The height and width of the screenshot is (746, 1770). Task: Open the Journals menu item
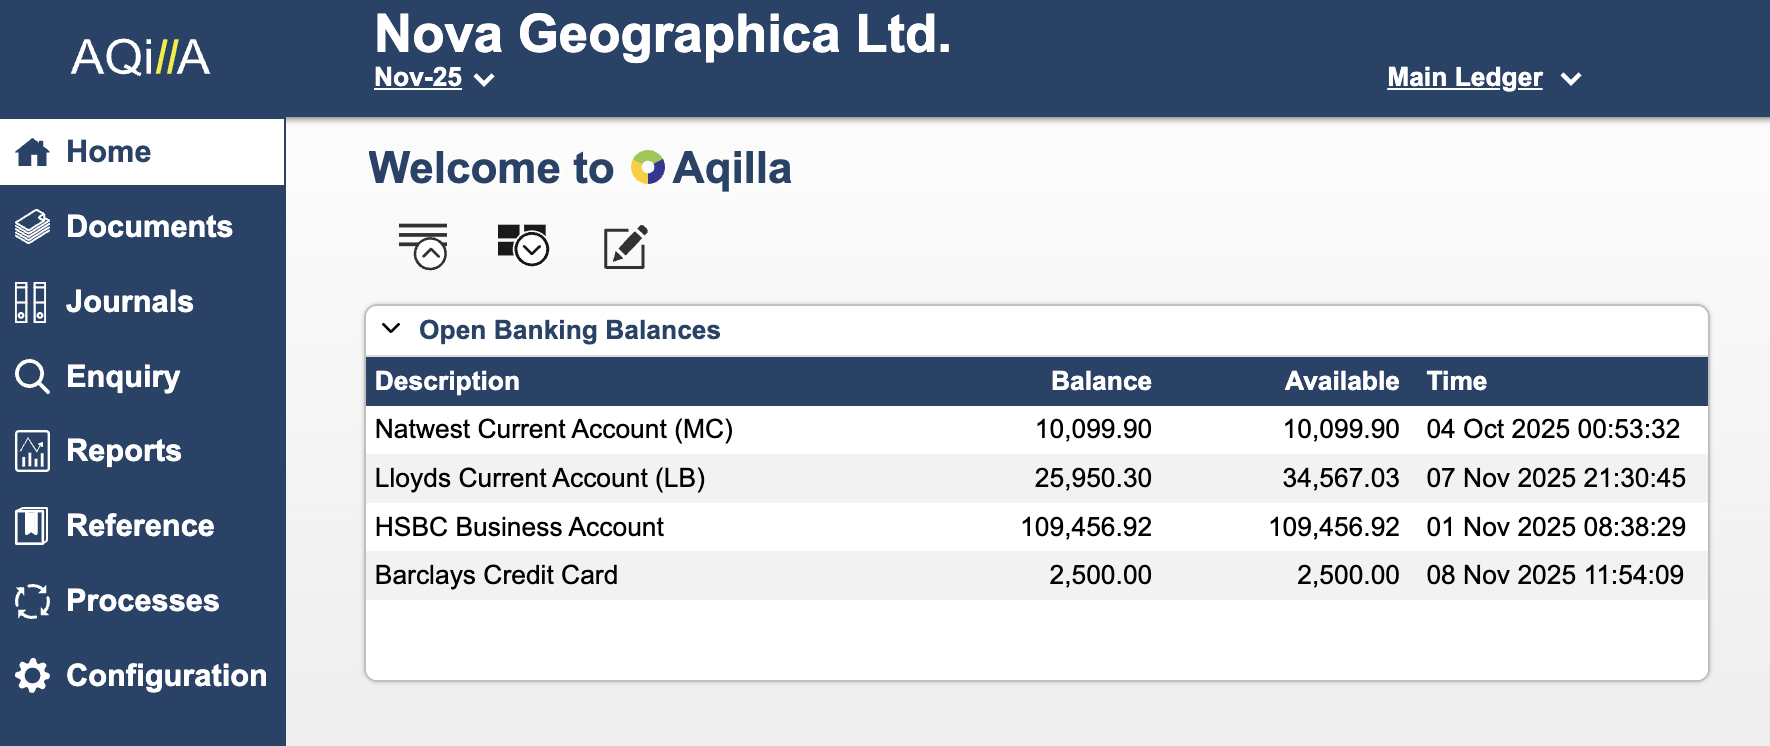[x=130, y=302]
